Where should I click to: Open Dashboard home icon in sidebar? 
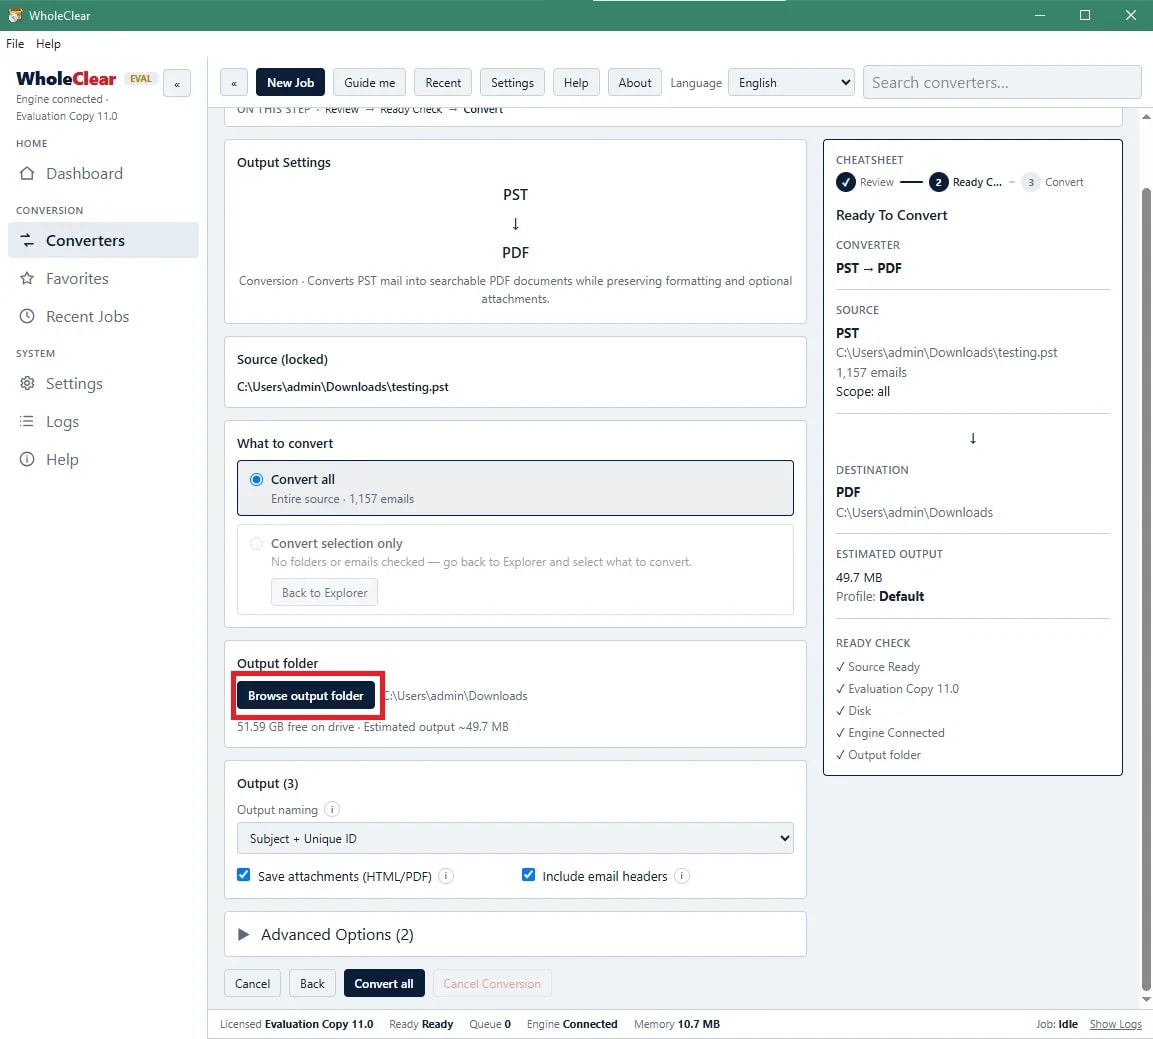coord(27,174)
